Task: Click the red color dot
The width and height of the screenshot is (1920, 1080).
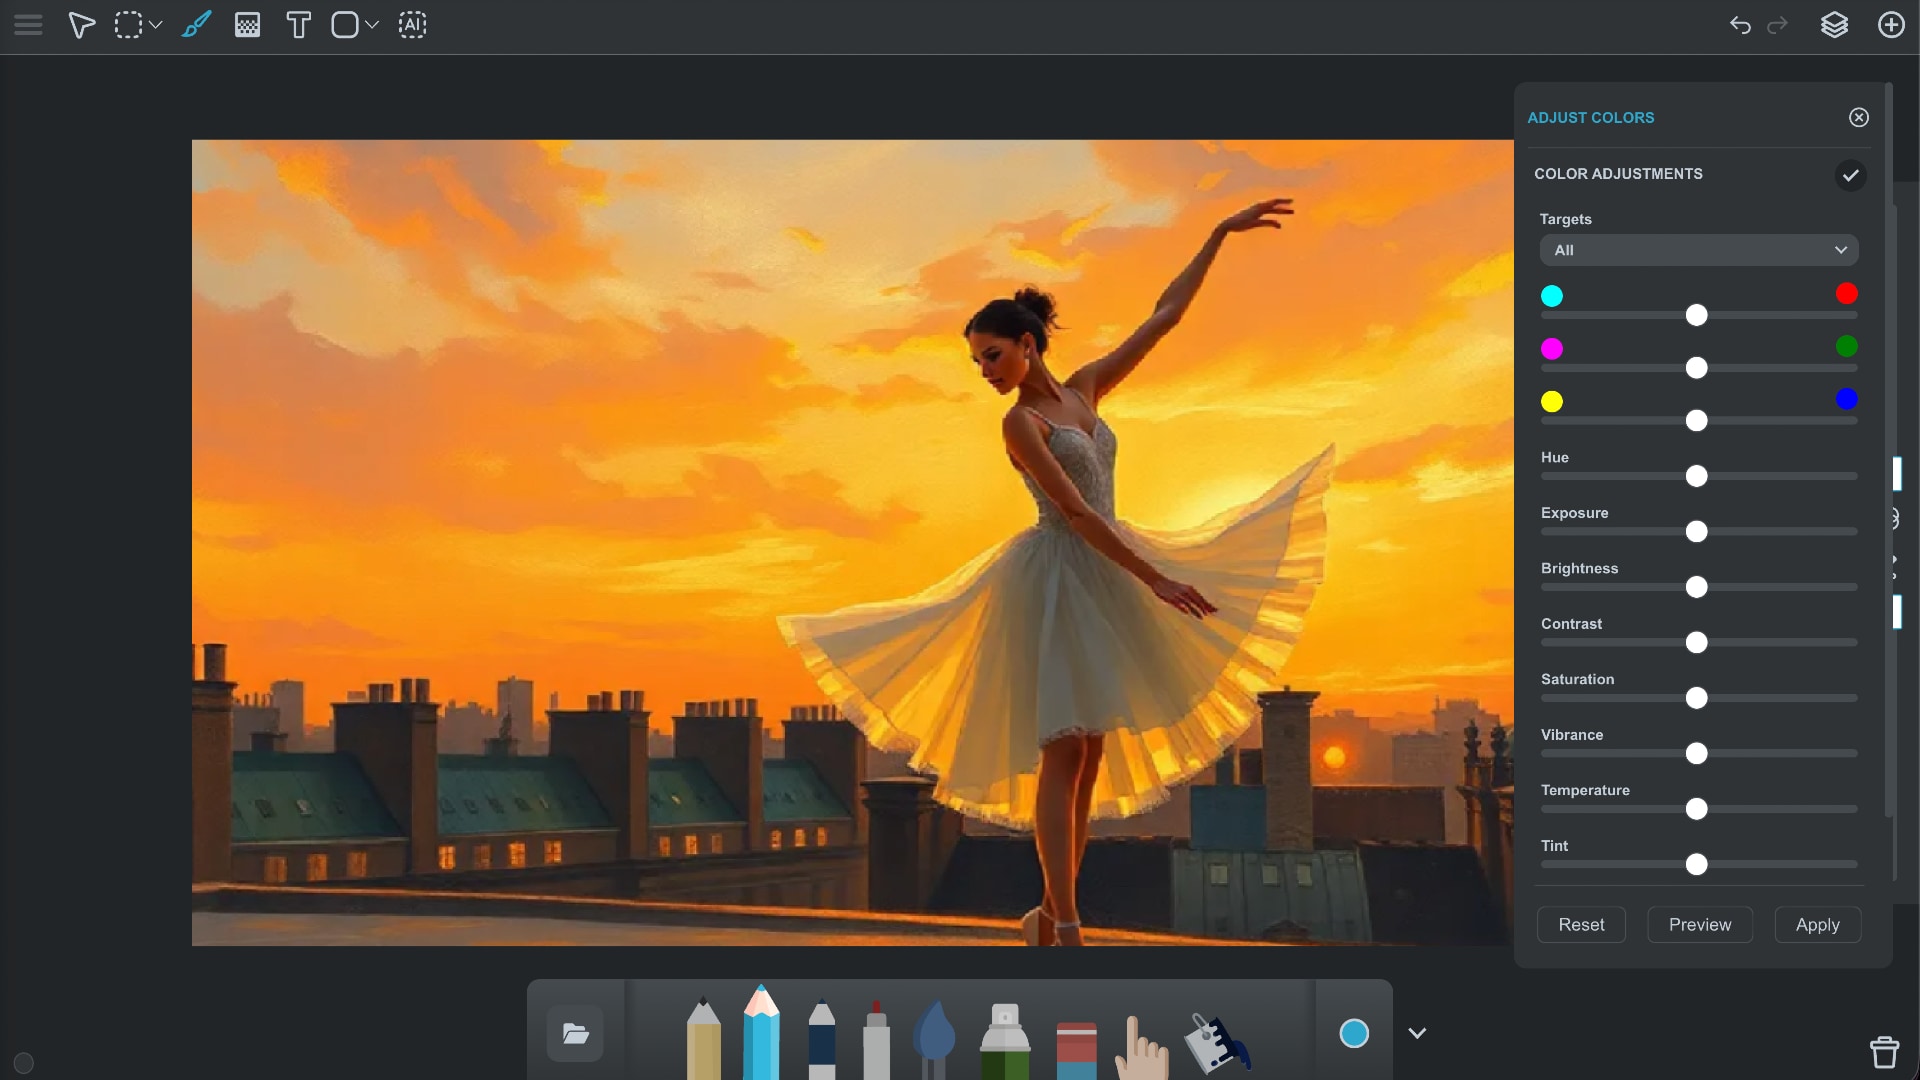Action: [1847, 294]
